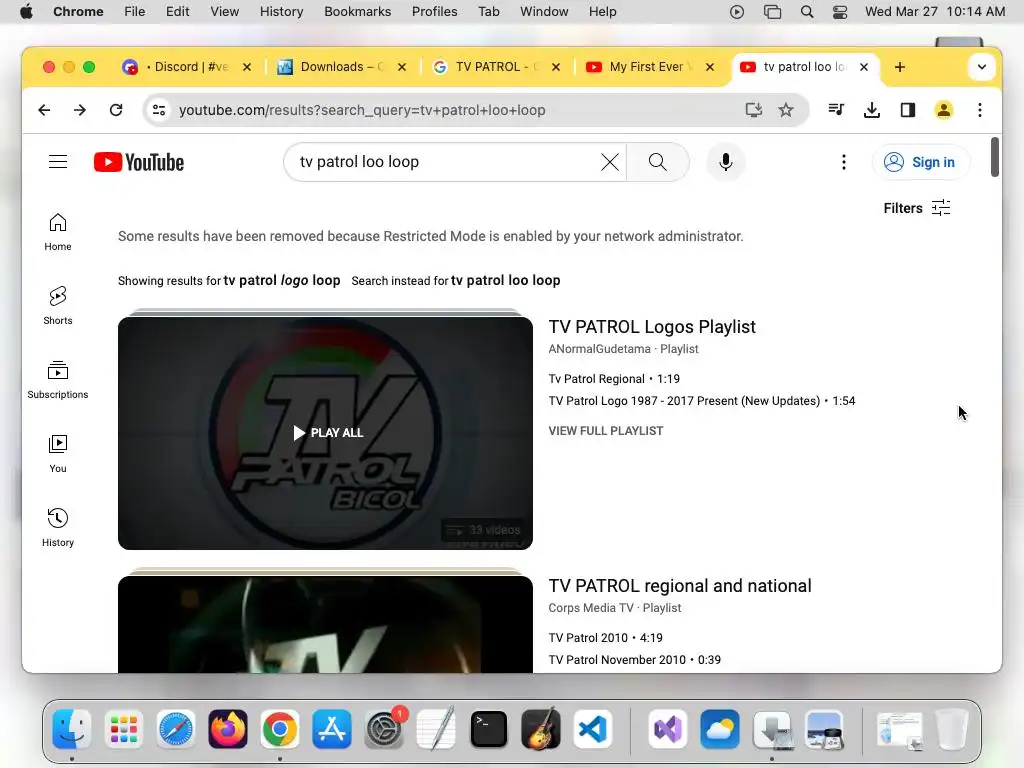Reload the current page

[116, 110]
